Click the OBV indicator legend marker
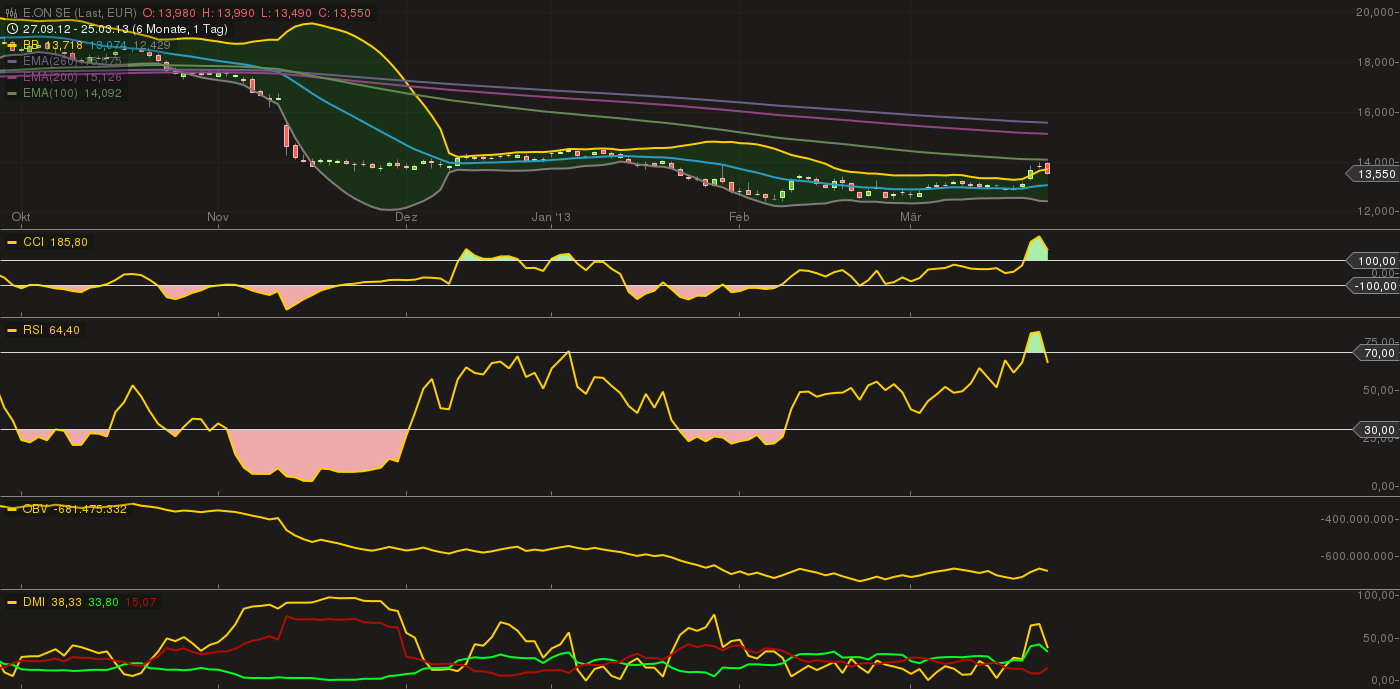1400x689 pixels. pos(12,509)
